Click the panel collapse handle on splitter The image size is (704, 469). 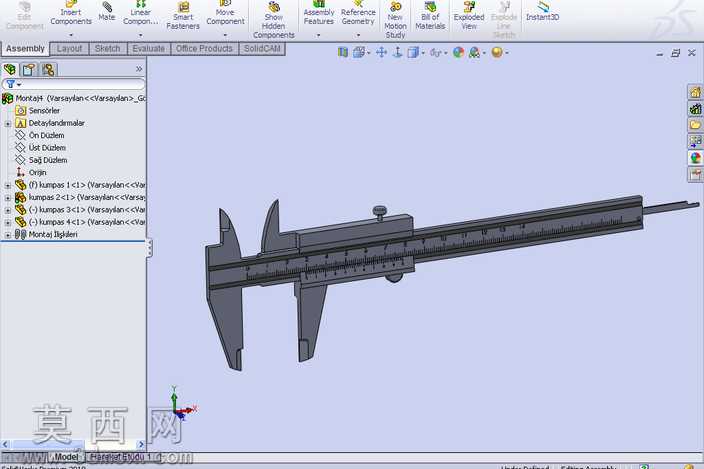tap(150, 248)
